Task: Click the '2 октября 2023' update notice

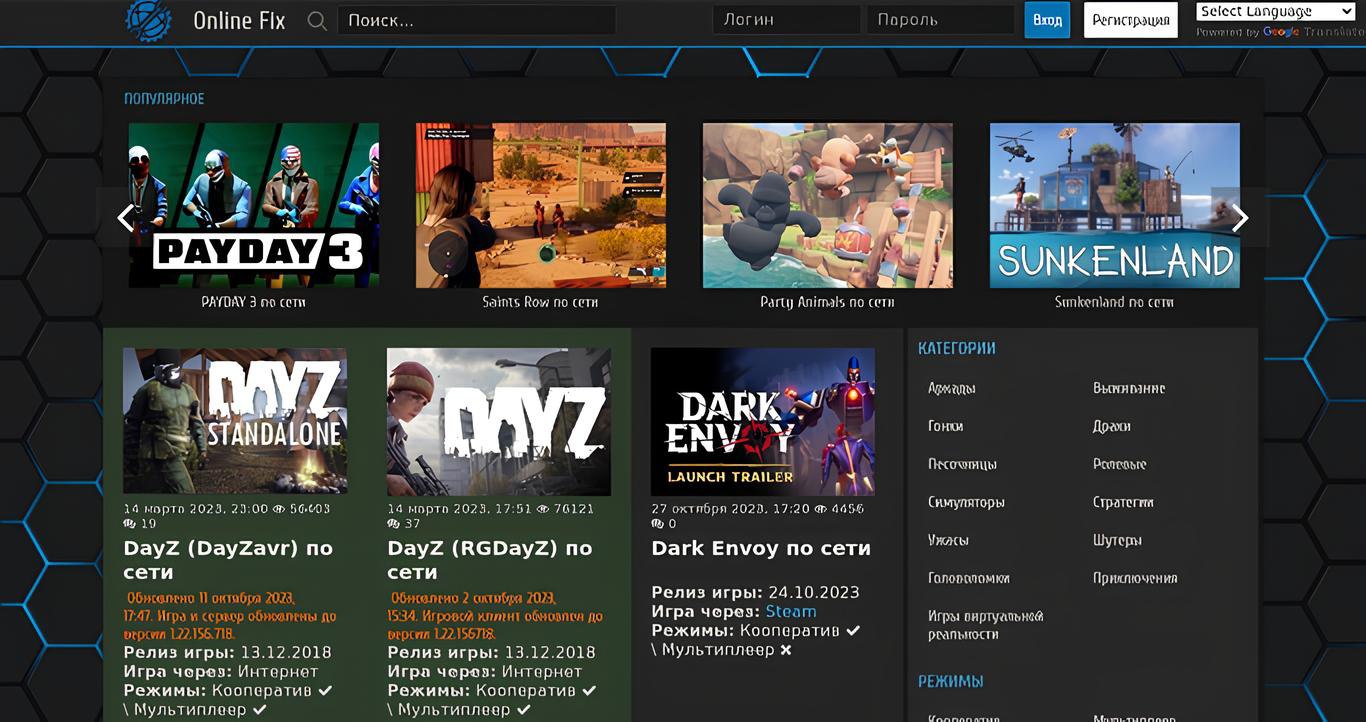Action: 495,615
